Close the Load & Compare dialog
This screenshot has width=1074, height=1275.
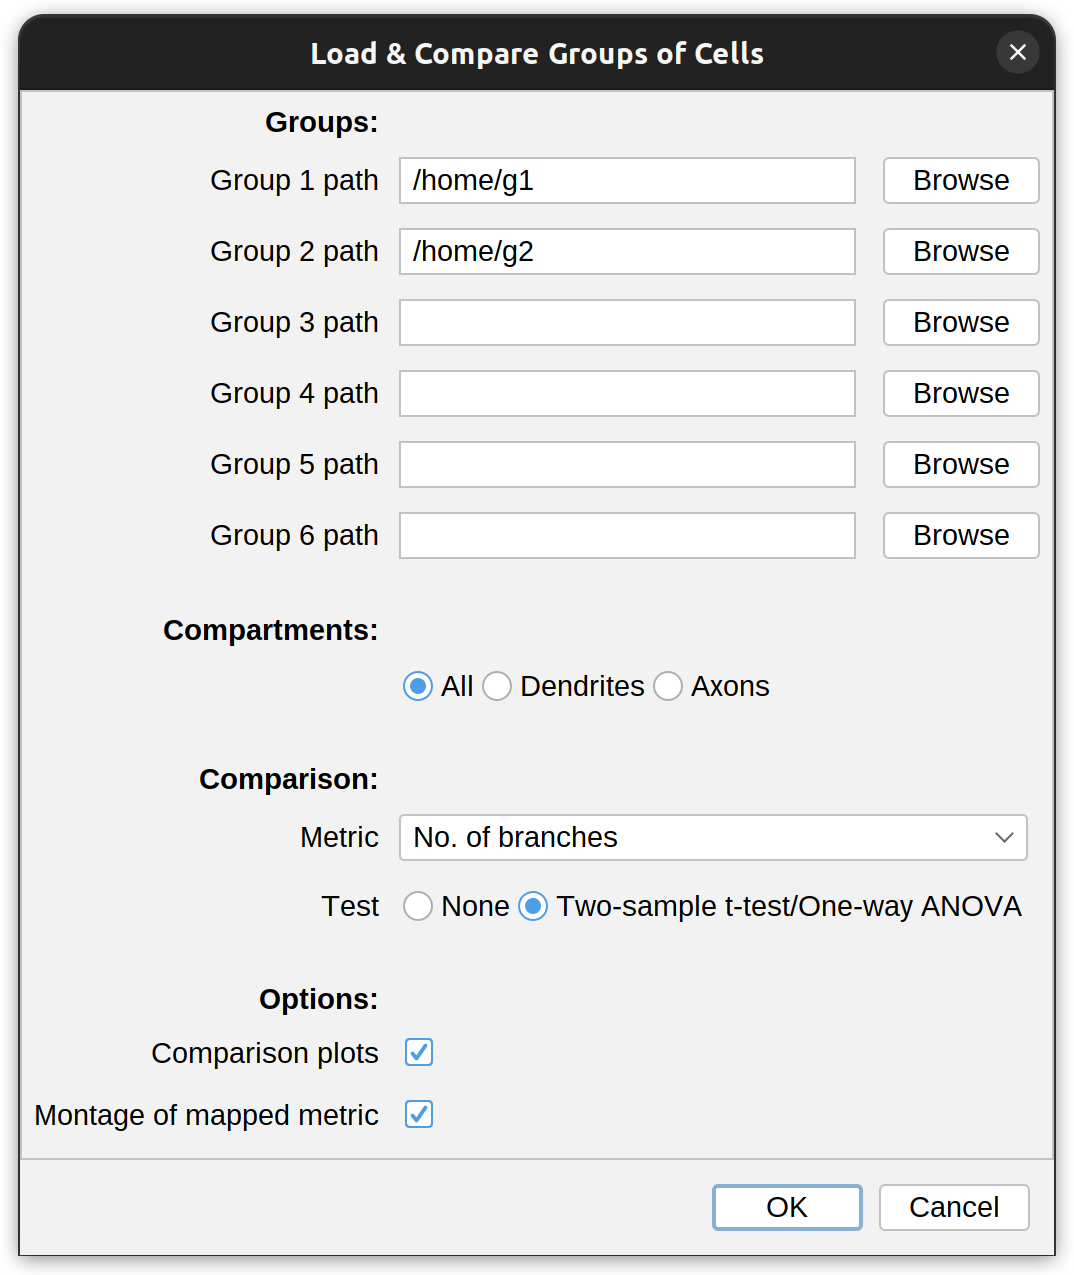click(1017, 52)
